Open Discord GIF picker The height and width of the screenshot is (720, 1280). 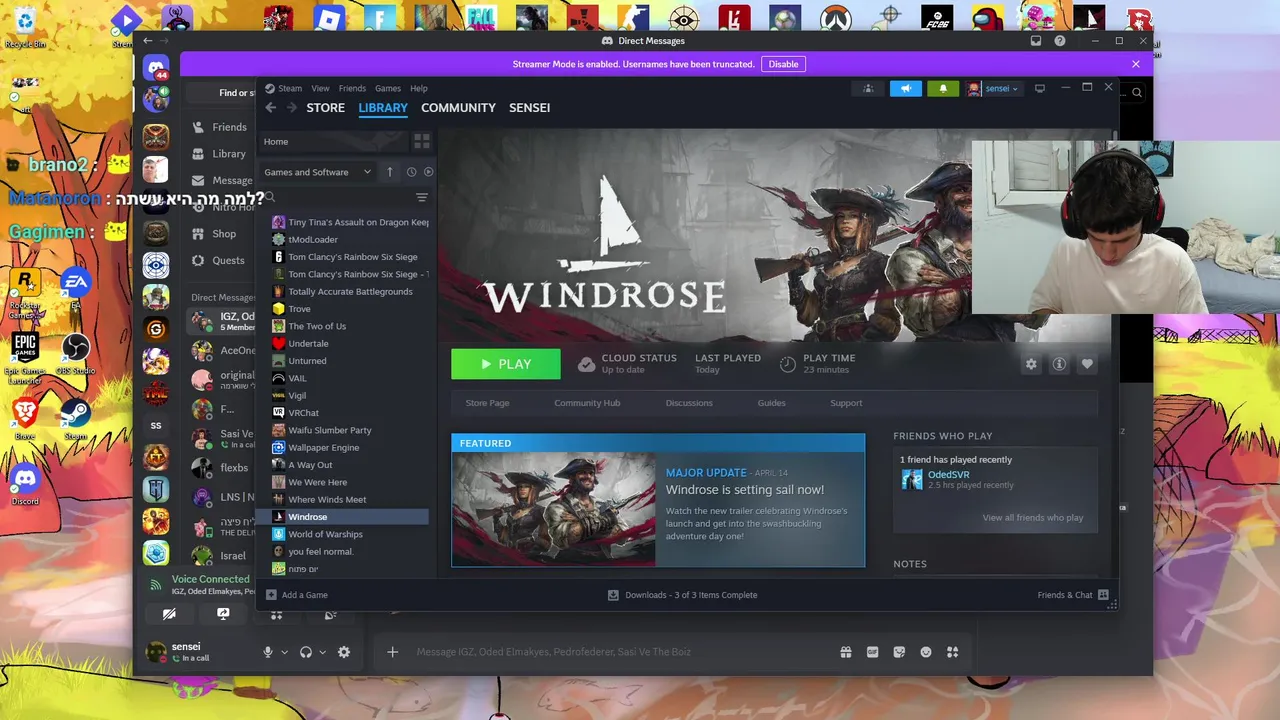(872, 652)
